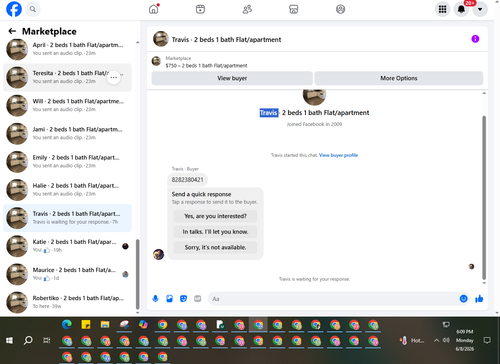The height and width of the screenshot is (364, 500).
Task: Open the Groups tab icon
Action: tap(340, 9)
